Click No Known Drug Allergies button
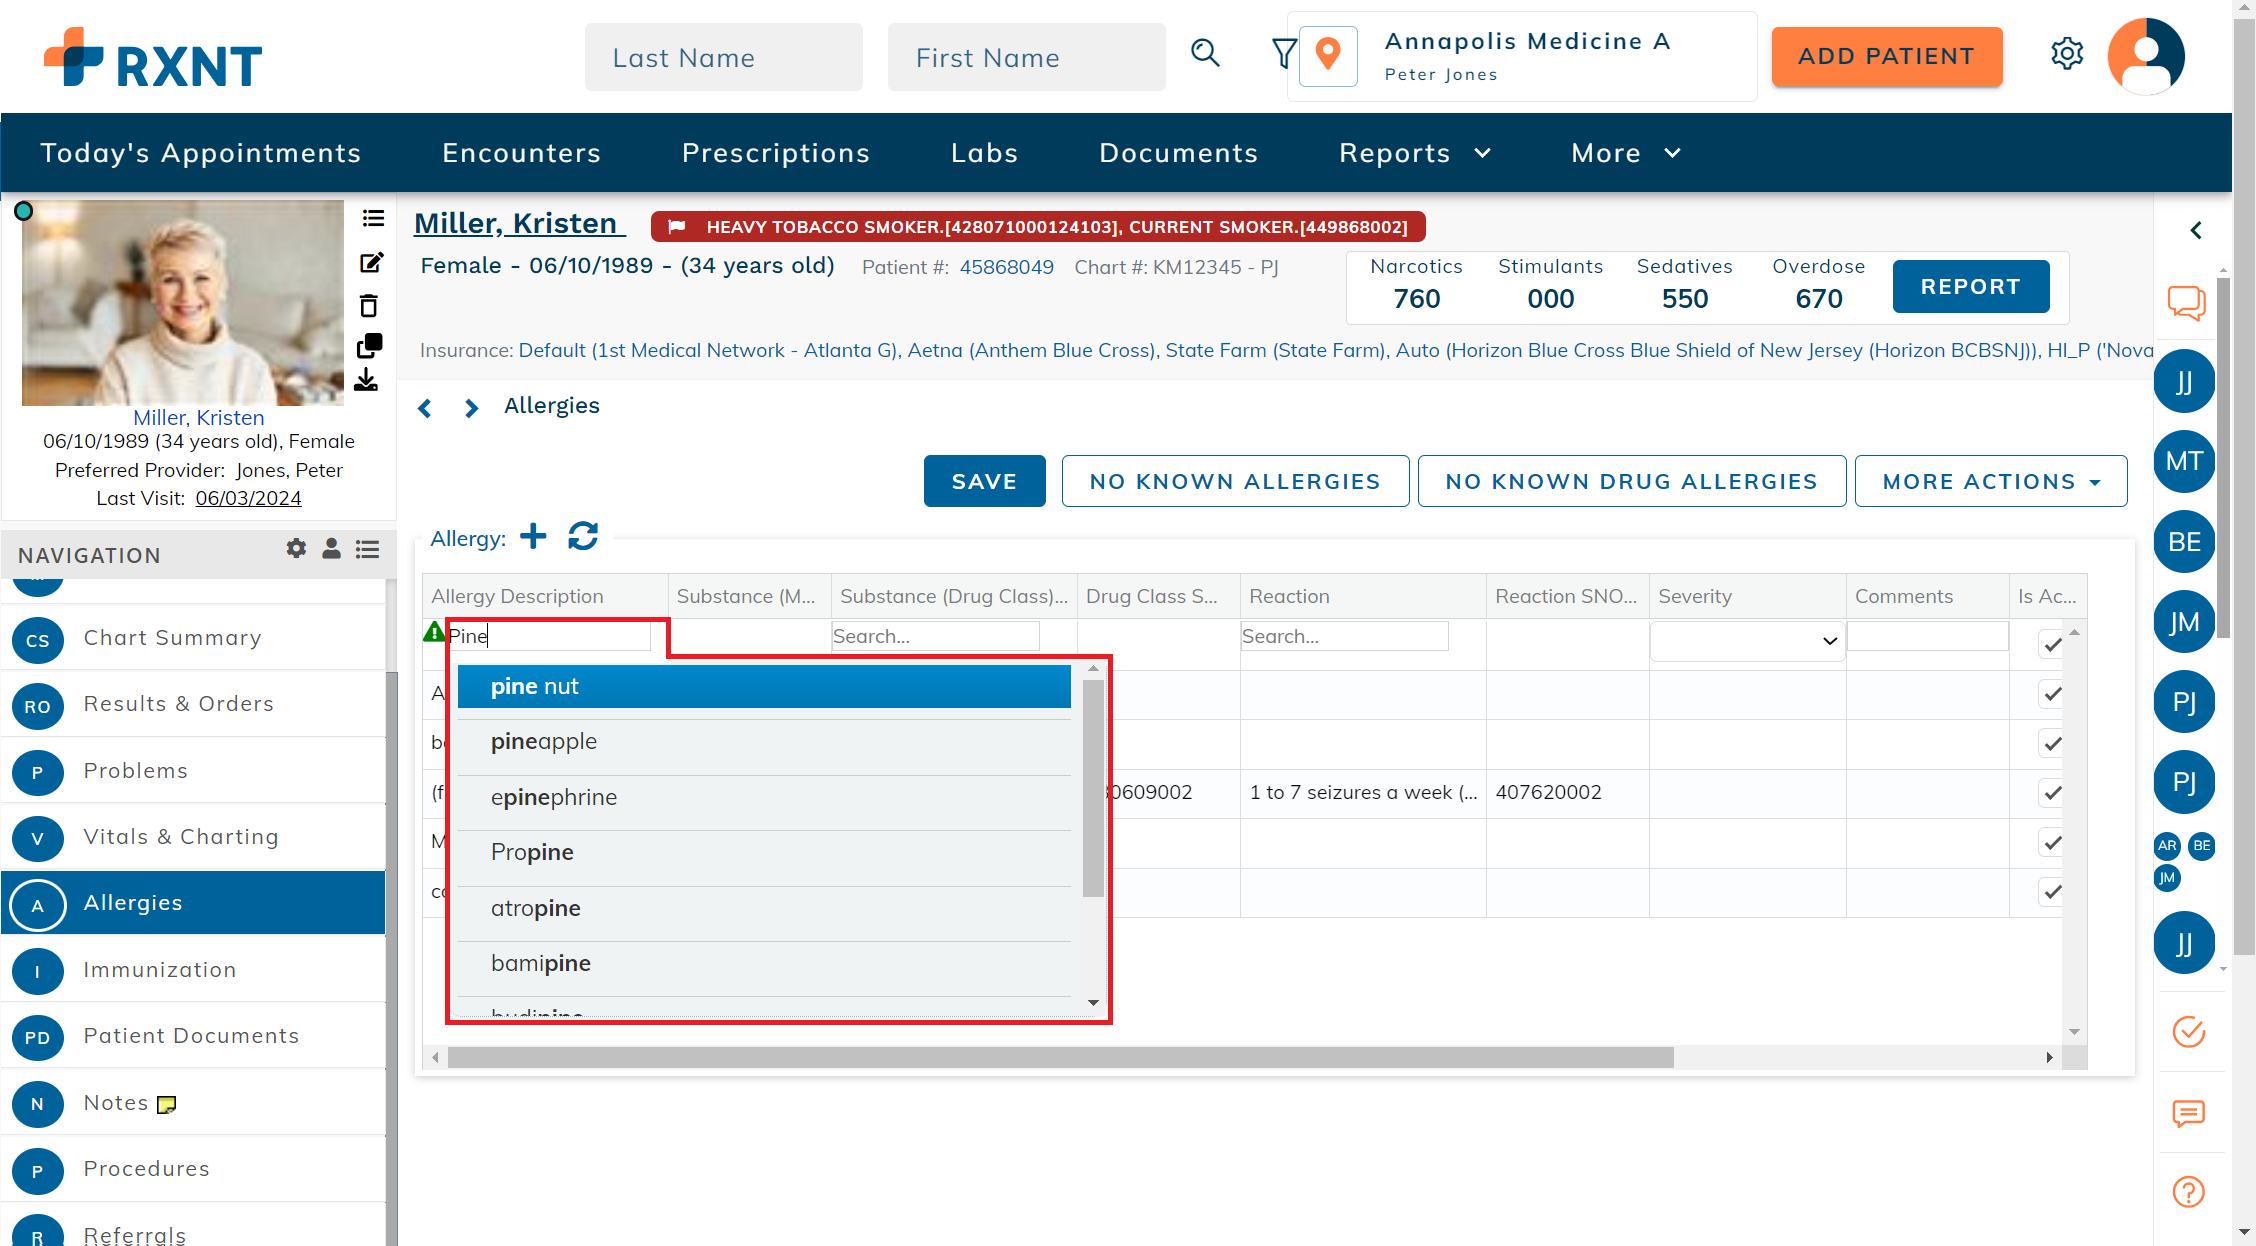This screenshot has width=2256, height=1246. [1631, 481]
